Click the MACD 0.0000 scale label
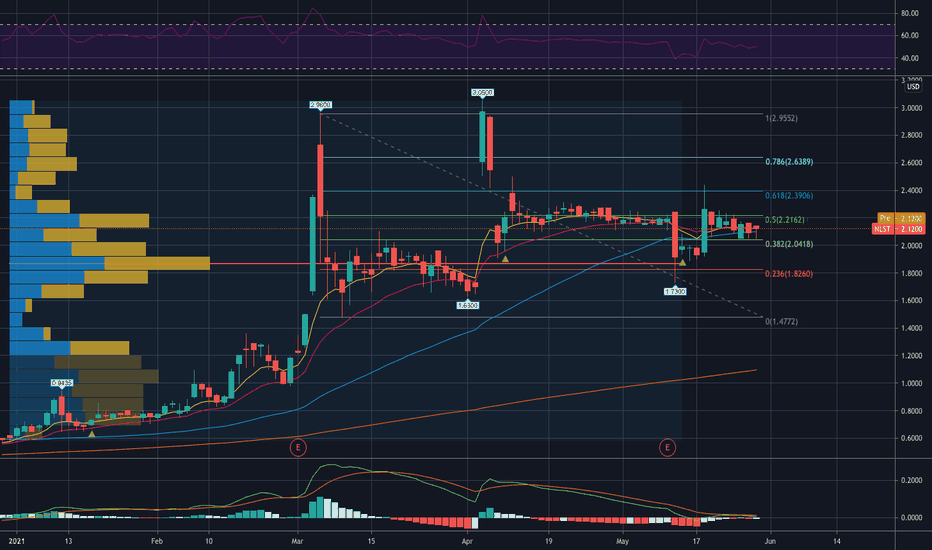932x550 pixels. [x=911, y=518]
